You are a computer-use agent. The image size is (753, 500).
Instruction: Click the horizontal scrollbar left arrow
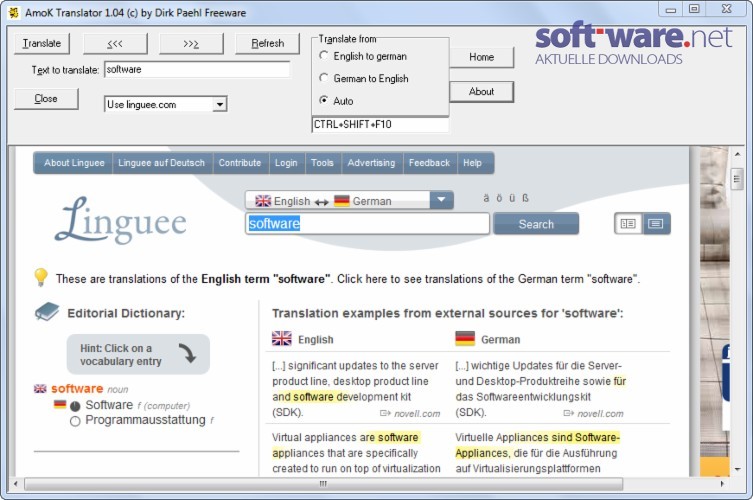(x=16, y=484)
